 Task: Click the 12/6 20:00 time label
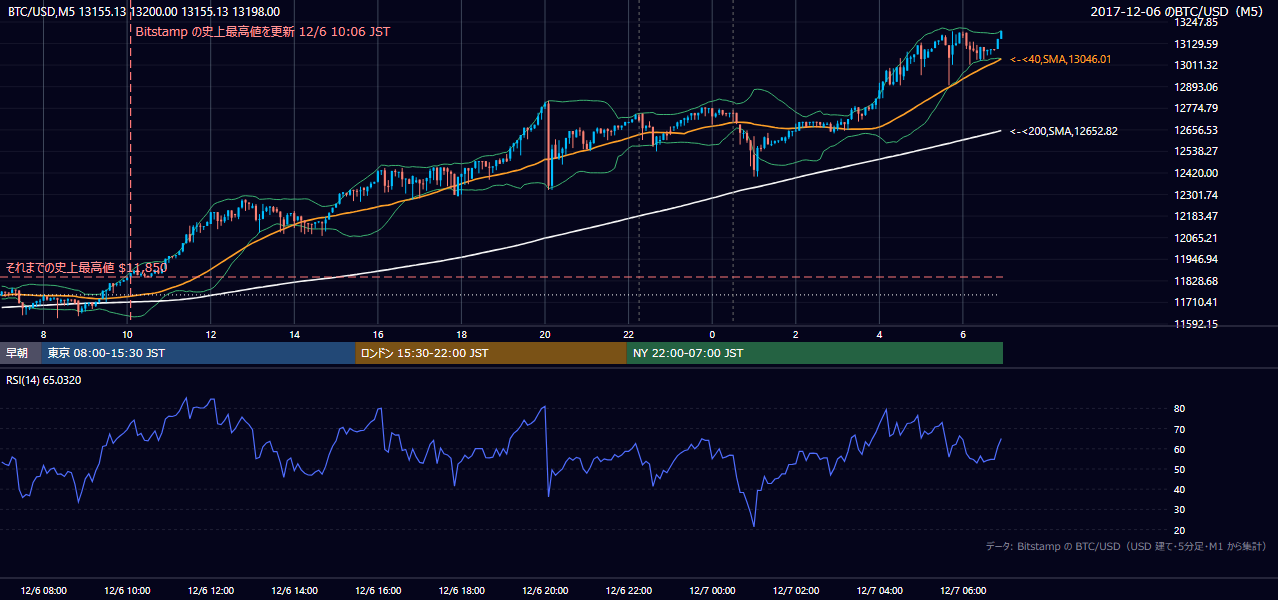click(x=545, y=591)
